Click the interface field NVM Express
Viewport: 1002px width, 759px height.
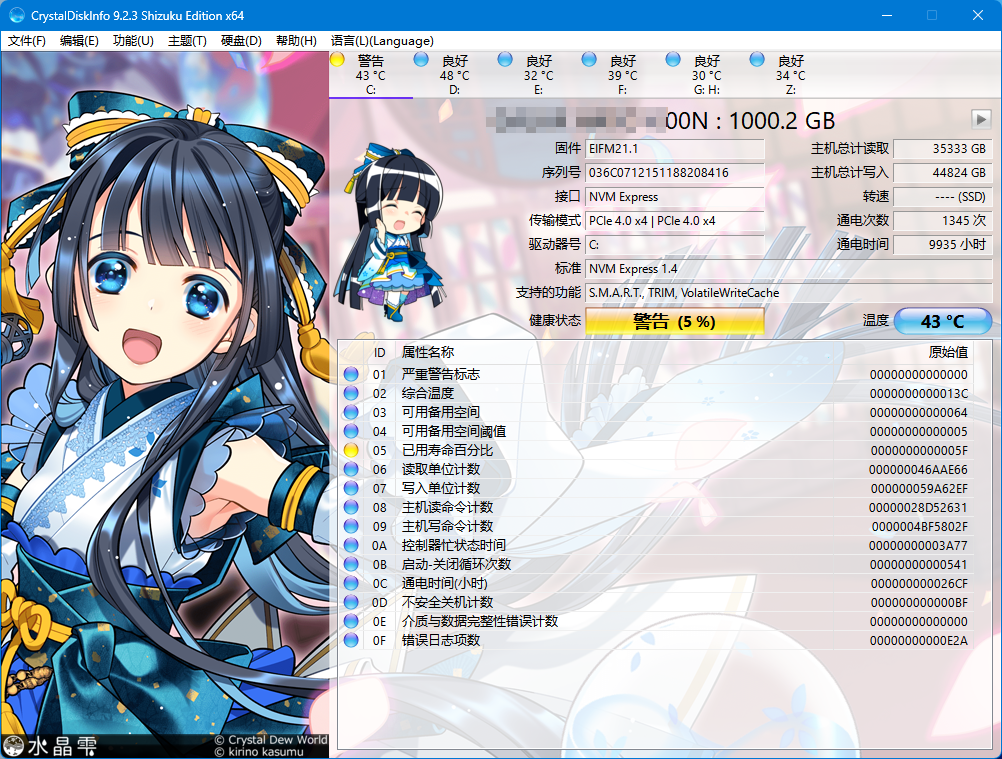(675, 197)
